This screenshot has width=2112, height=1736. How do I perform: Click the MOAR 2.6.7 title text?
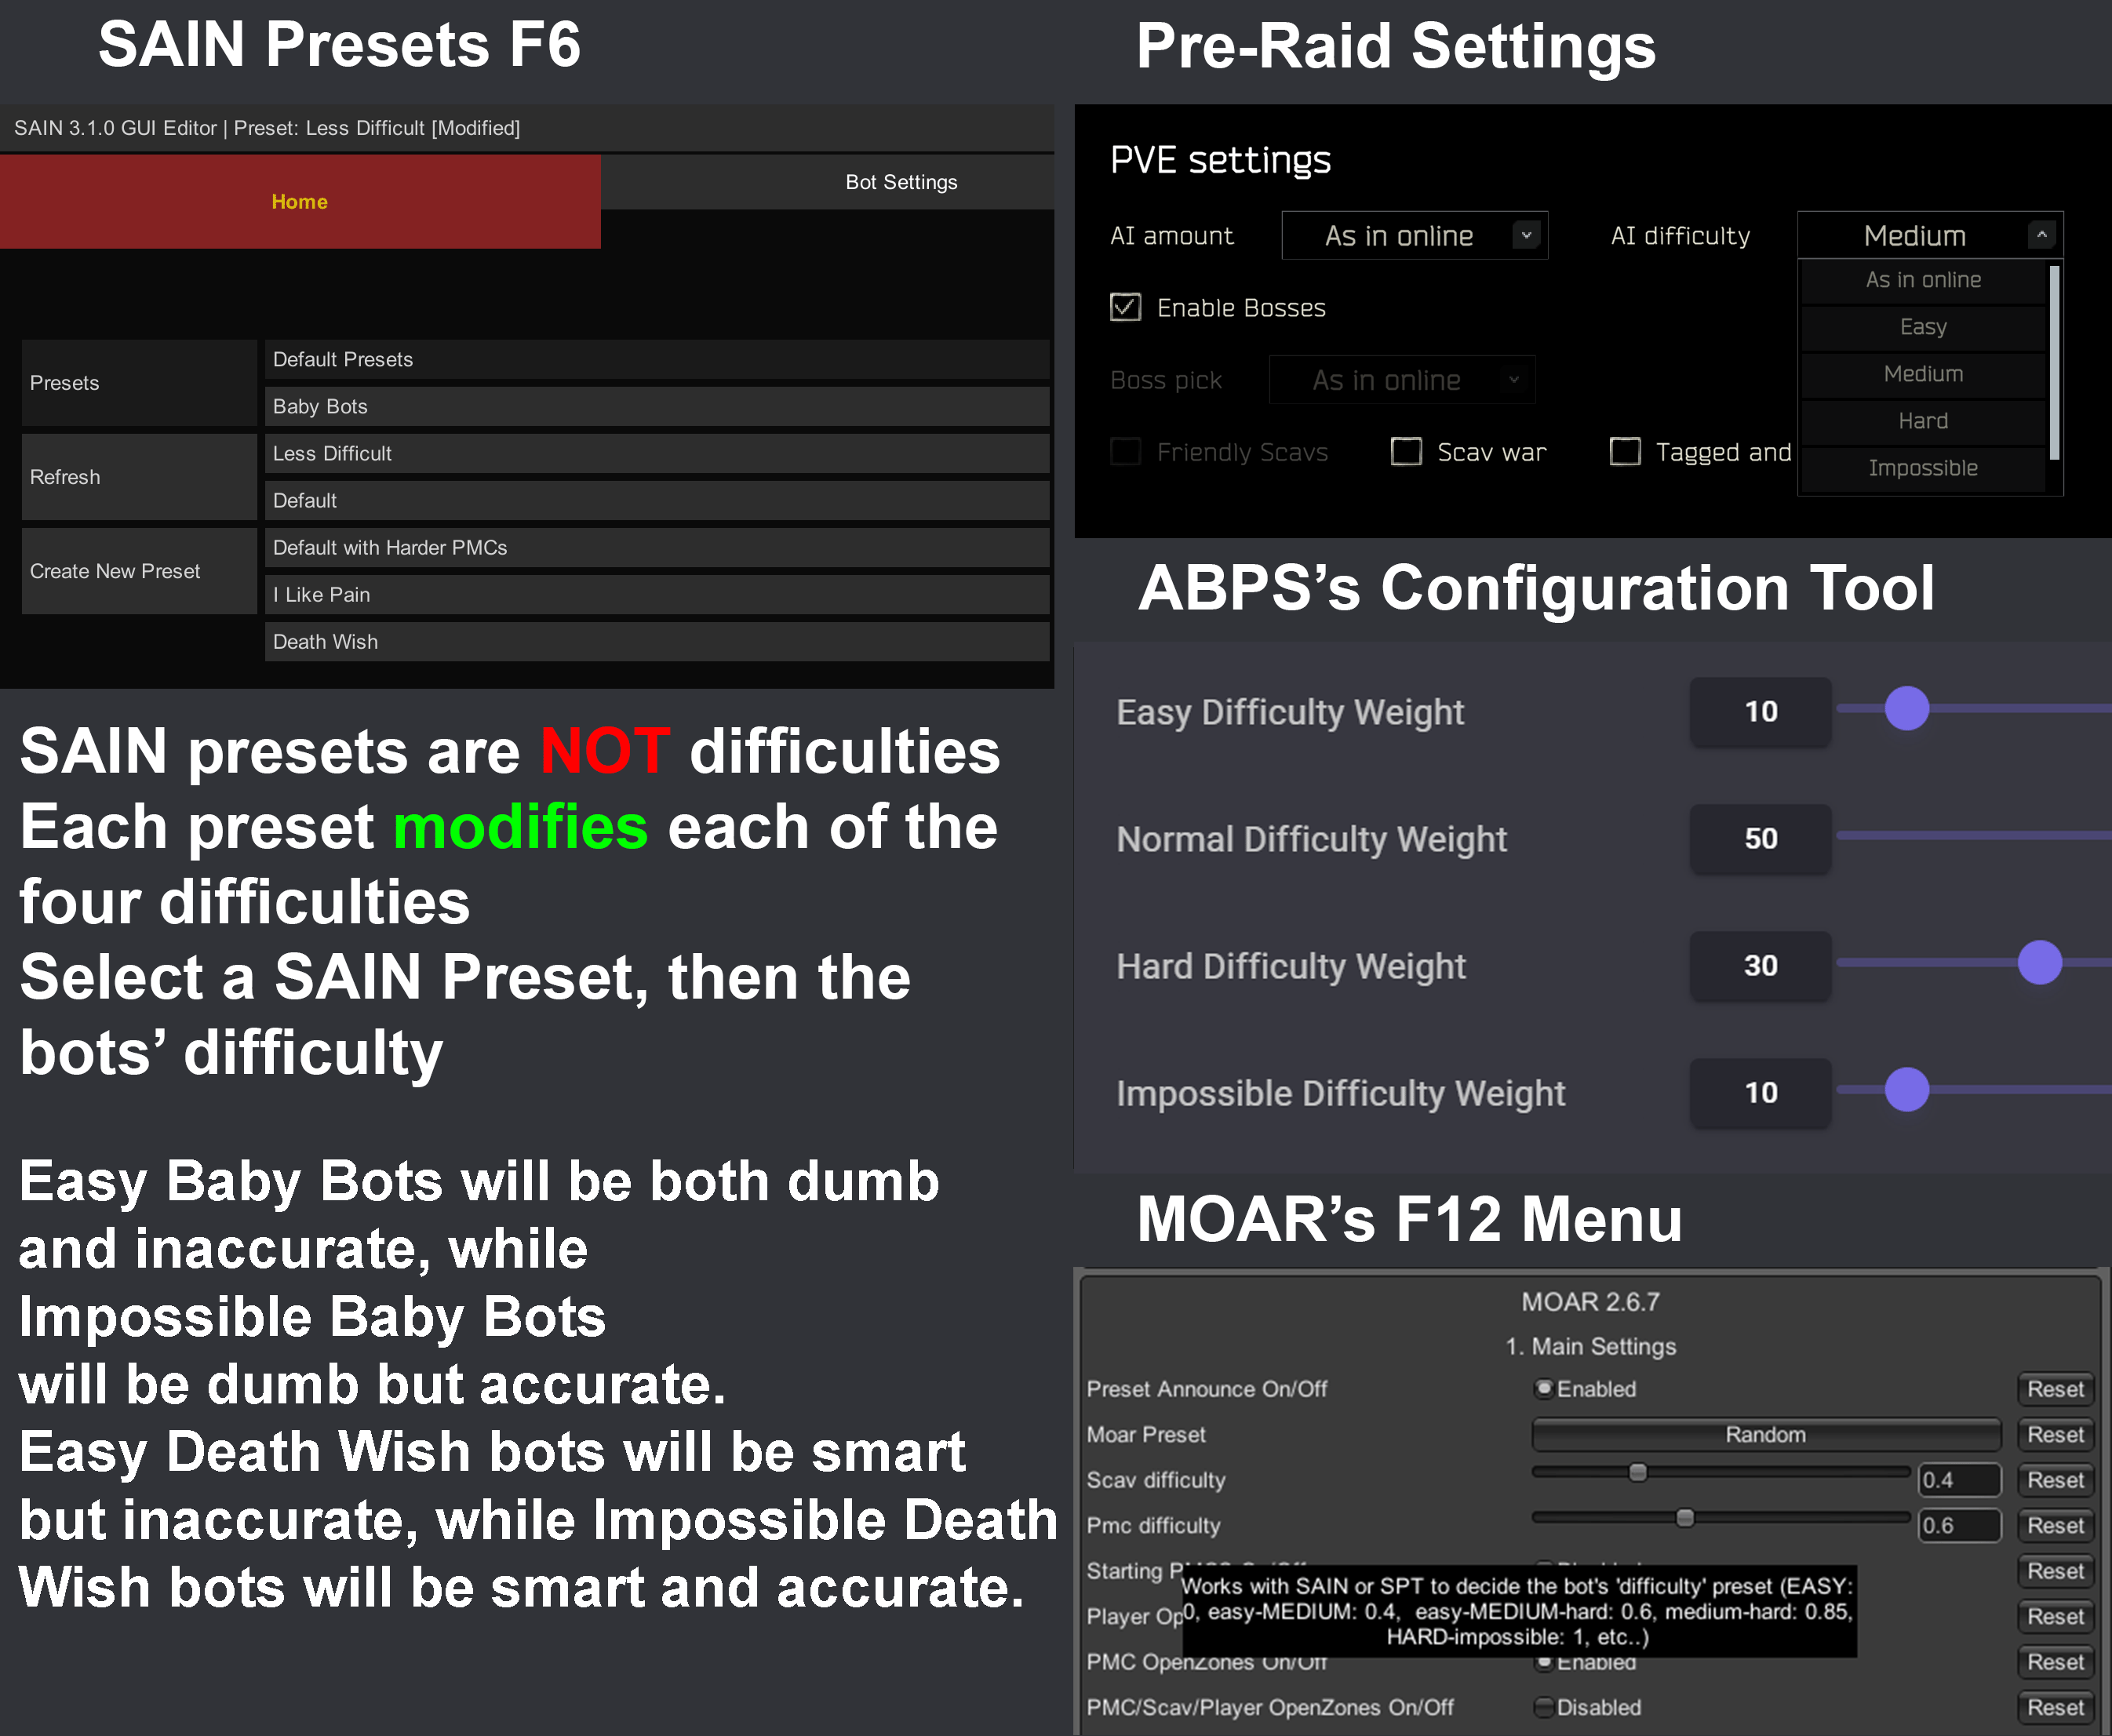pyautogui.click(x=1590, y=1301)
